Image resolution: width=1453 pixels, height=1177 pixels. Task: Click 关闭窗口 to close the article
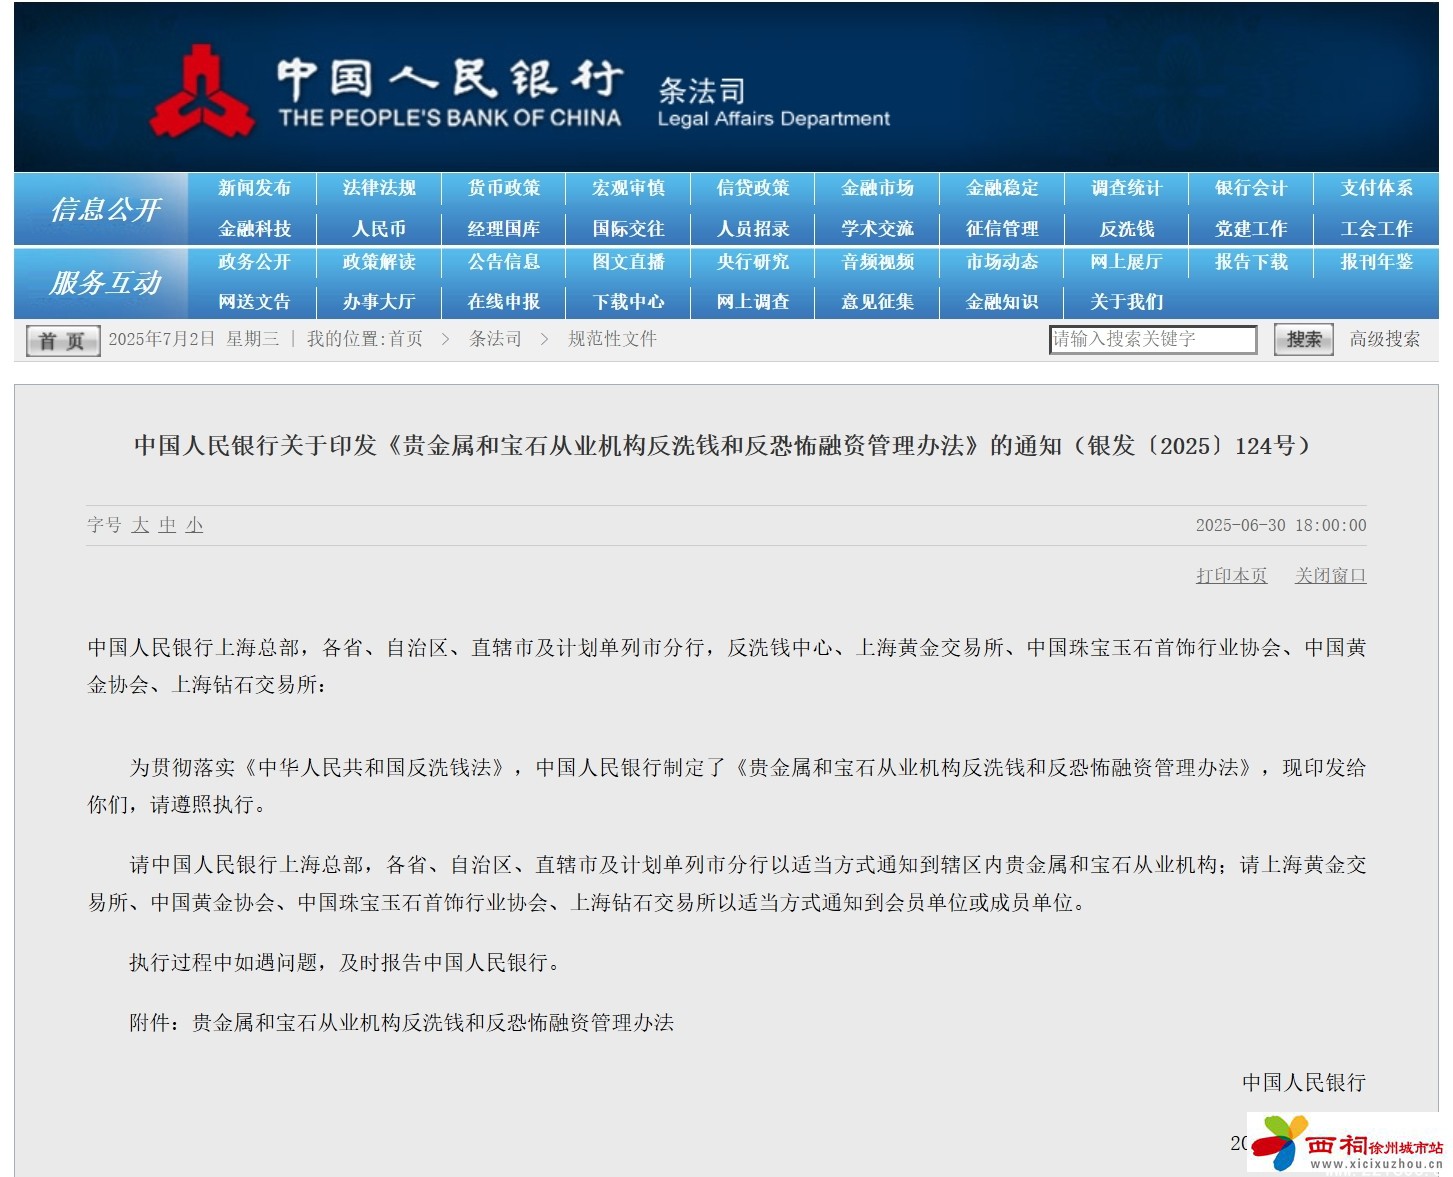pos(1330,576)
